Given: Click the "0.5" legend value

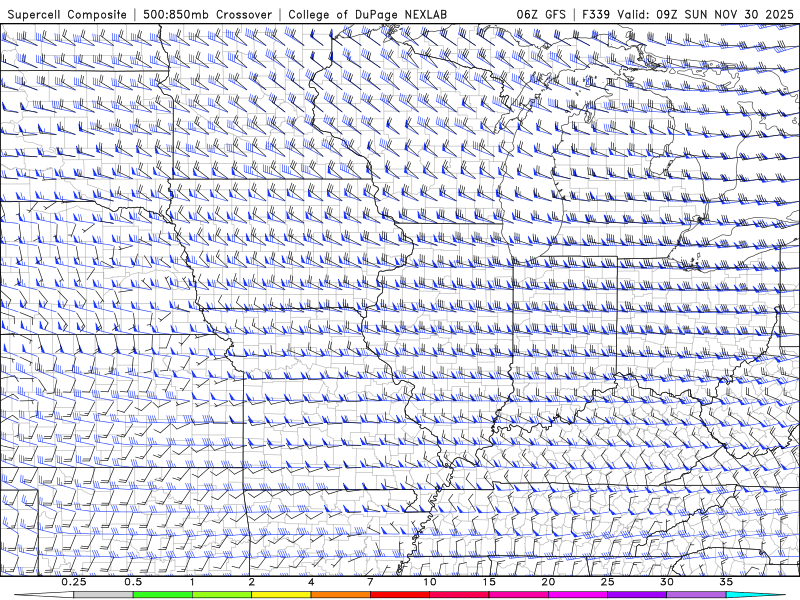Looking at the screenshot, I should click(x=133, y=582).
